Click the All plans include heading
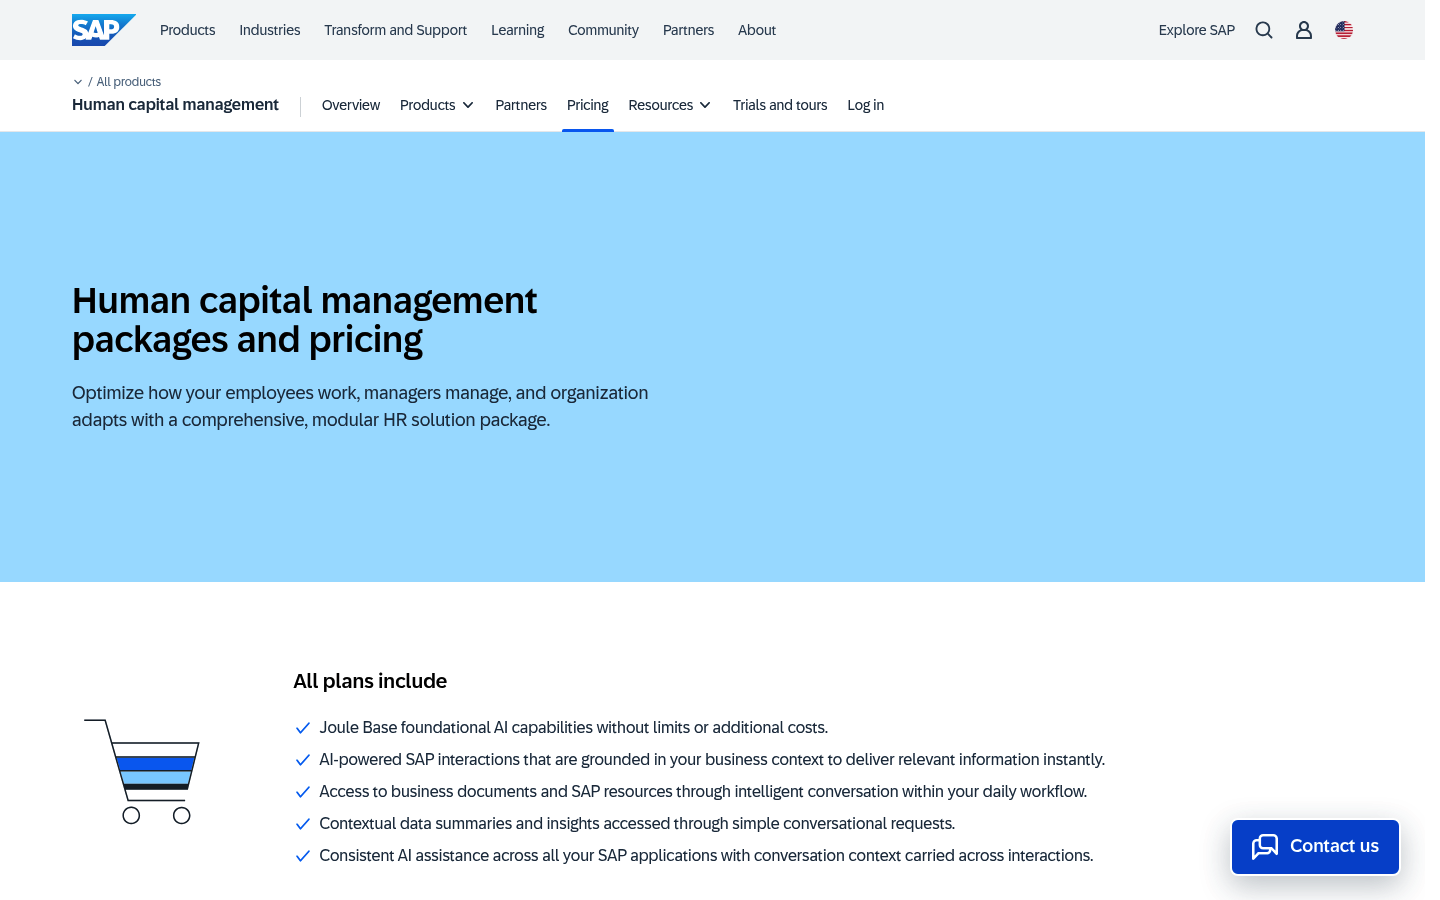Screen dimensions: 1440x900 (370, 681)
